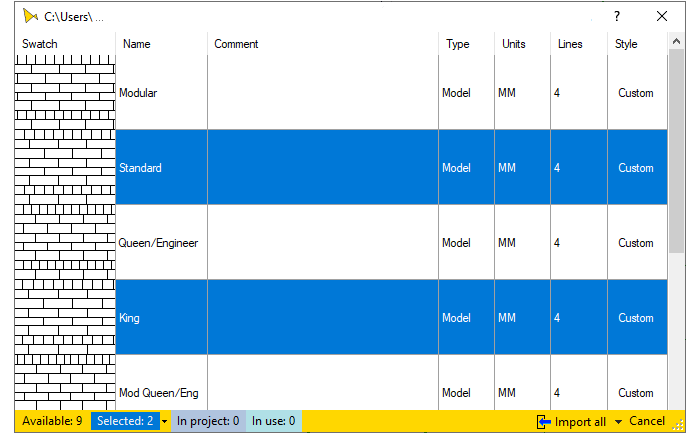Click the yellow application icon in title bar

30,17
